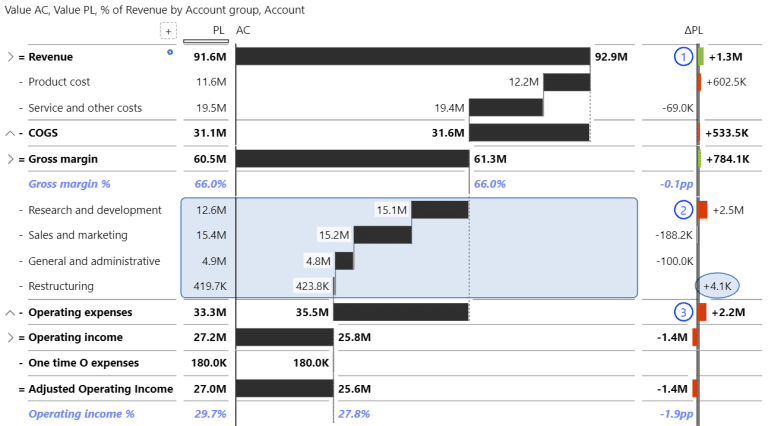Screen dimensions: 768x426
Task: Click the small blue dot next to Revenue
Action: [170, 51]
